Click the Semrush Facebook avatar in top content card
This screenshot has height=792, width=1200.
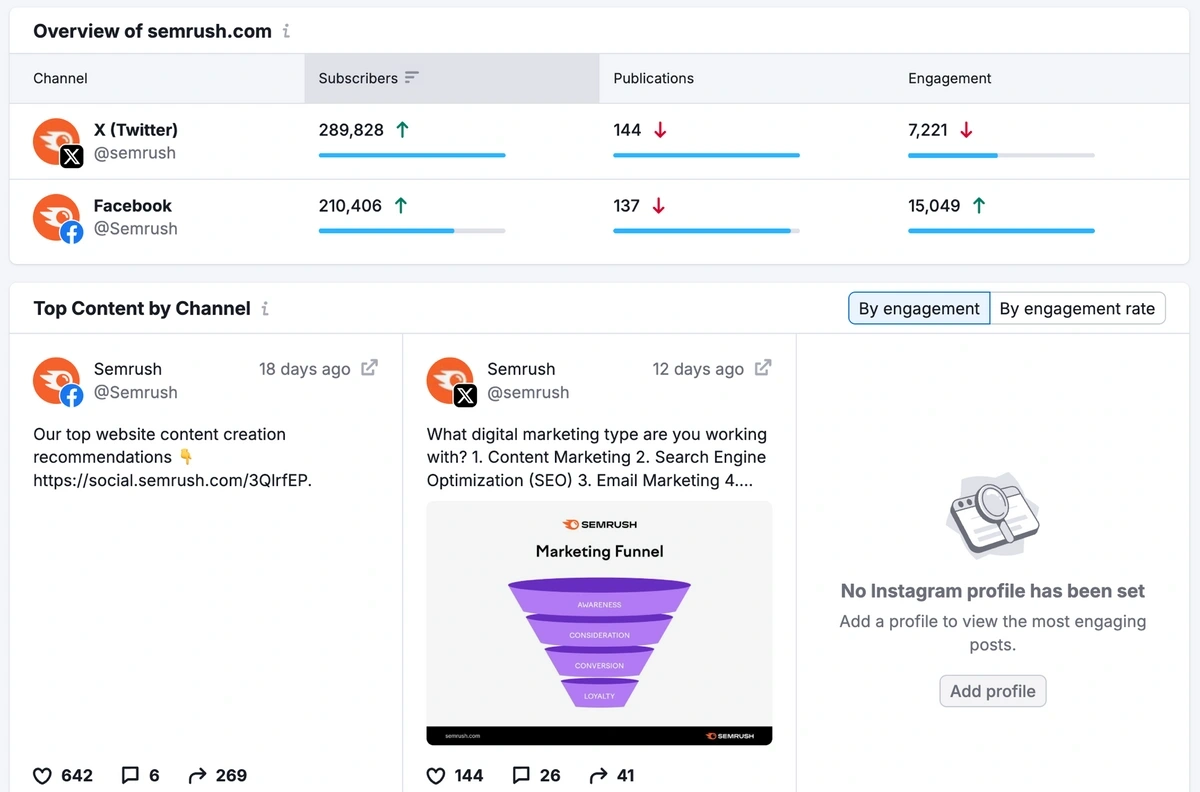[57, 382]
